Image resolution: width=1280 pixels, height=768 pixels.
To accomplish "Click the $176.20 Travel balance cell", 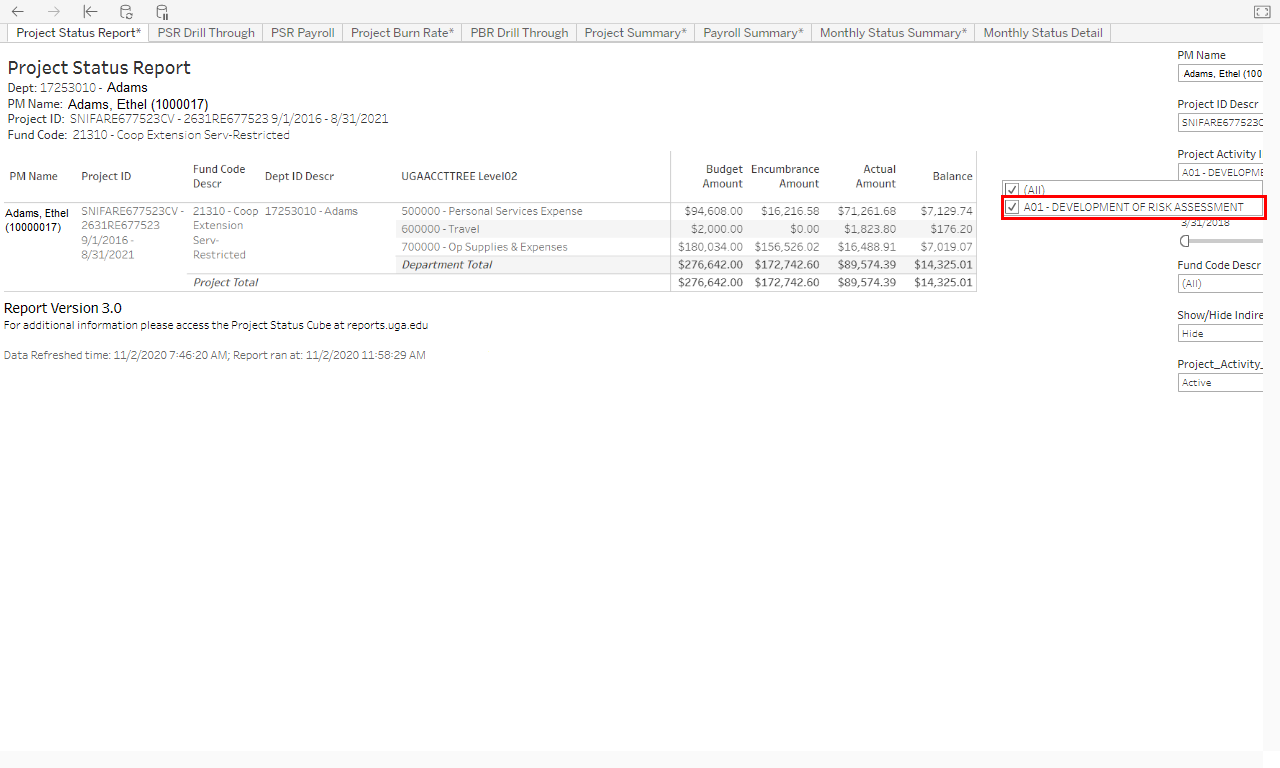I will click(x=951, y=229).
